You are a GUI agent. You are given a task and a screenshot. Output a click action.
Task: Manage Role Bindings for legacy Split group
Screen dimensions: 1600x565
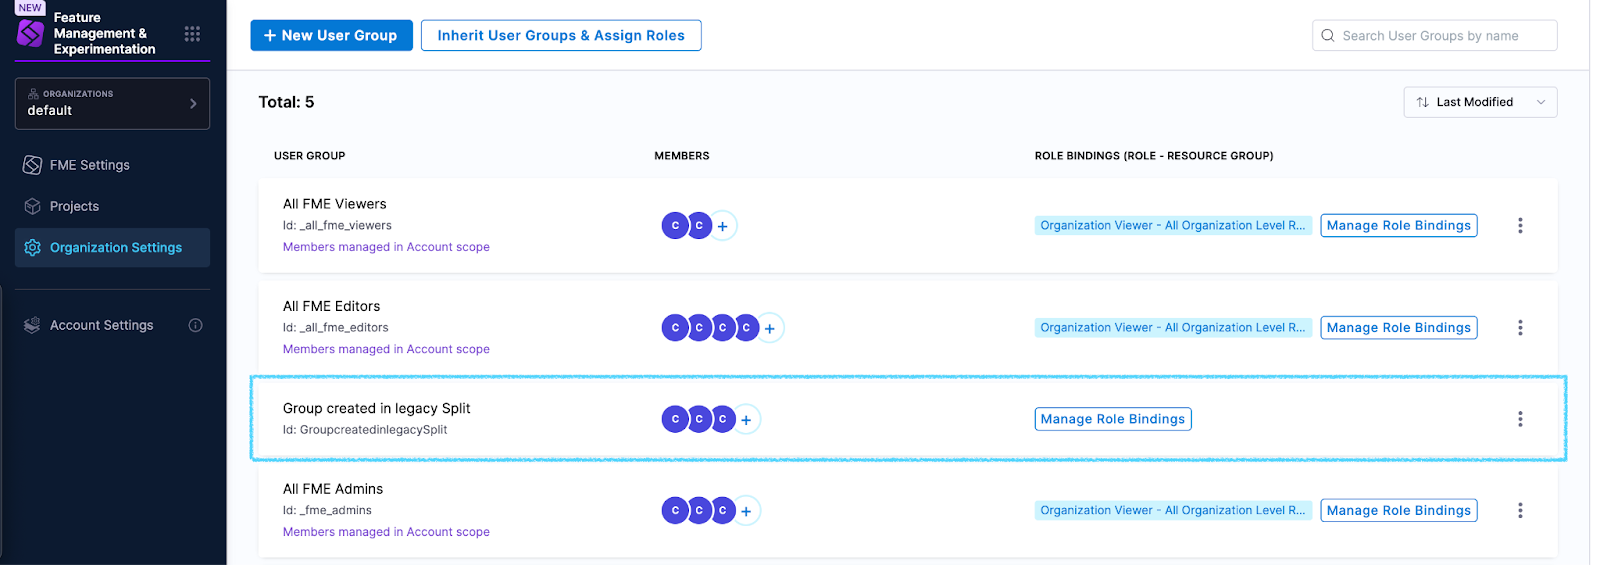pos(1112,419)
